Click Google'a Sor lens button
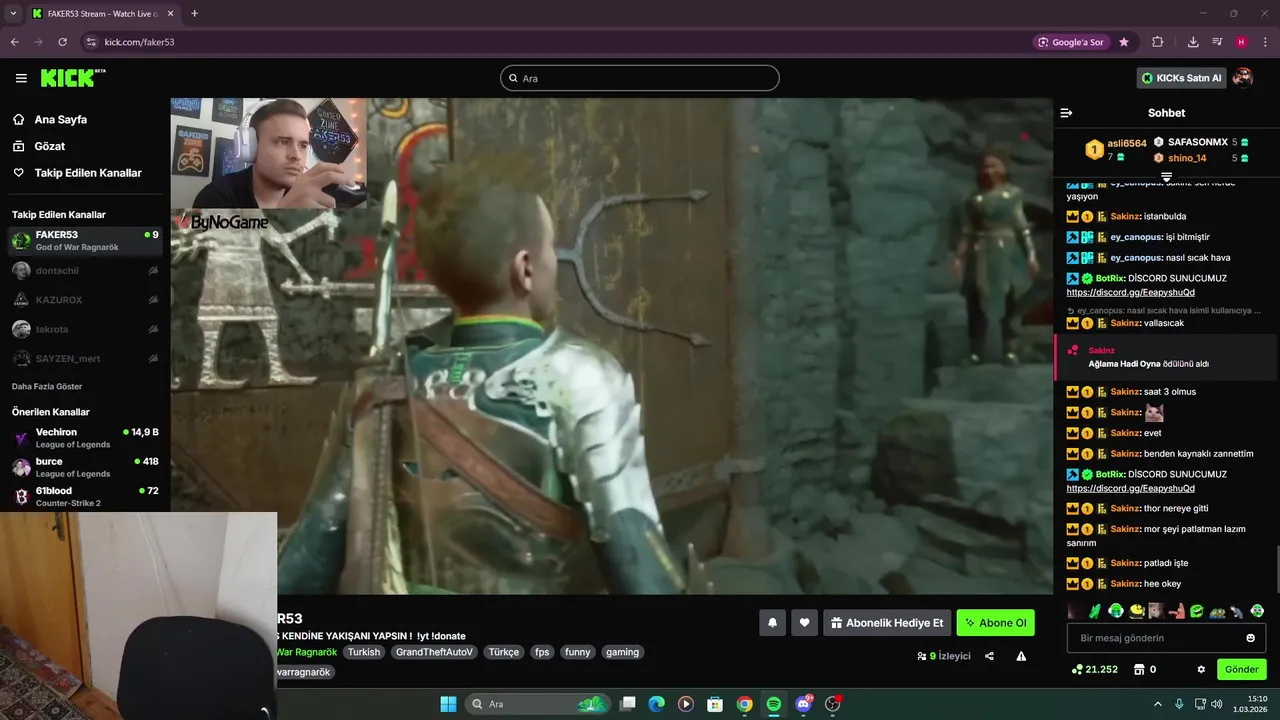This screenshot has height=720, width=1280. tap(1070, 42)
